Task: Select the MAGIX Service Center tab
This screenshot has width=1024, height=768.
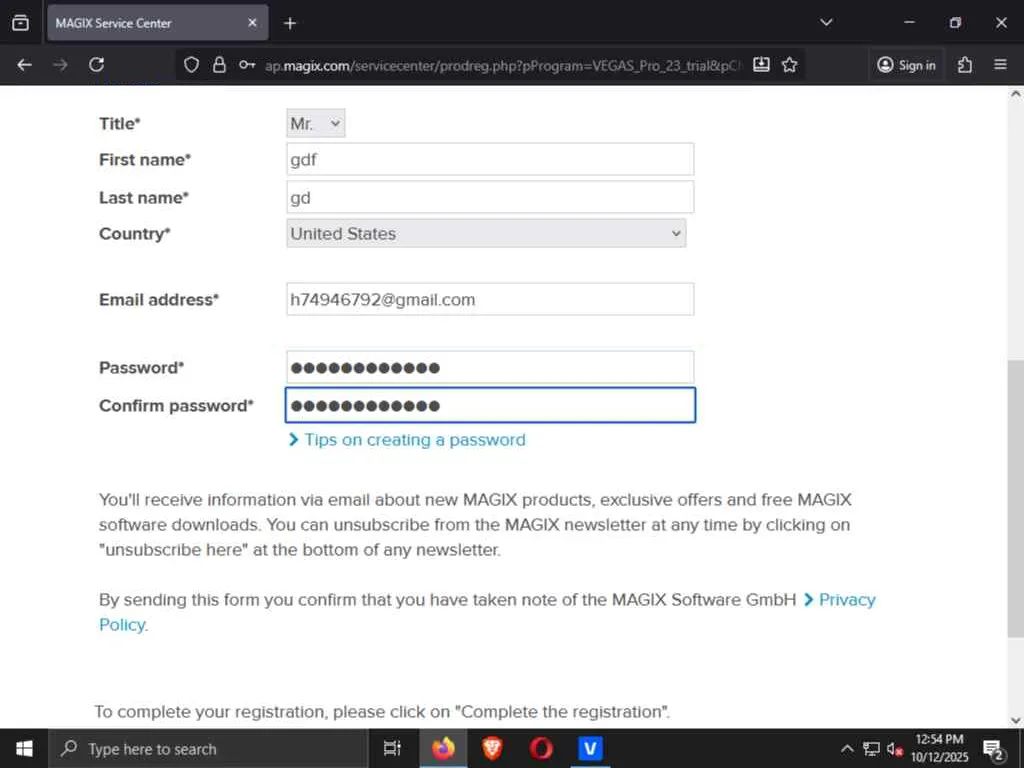Action: click(x=157, y=23)
